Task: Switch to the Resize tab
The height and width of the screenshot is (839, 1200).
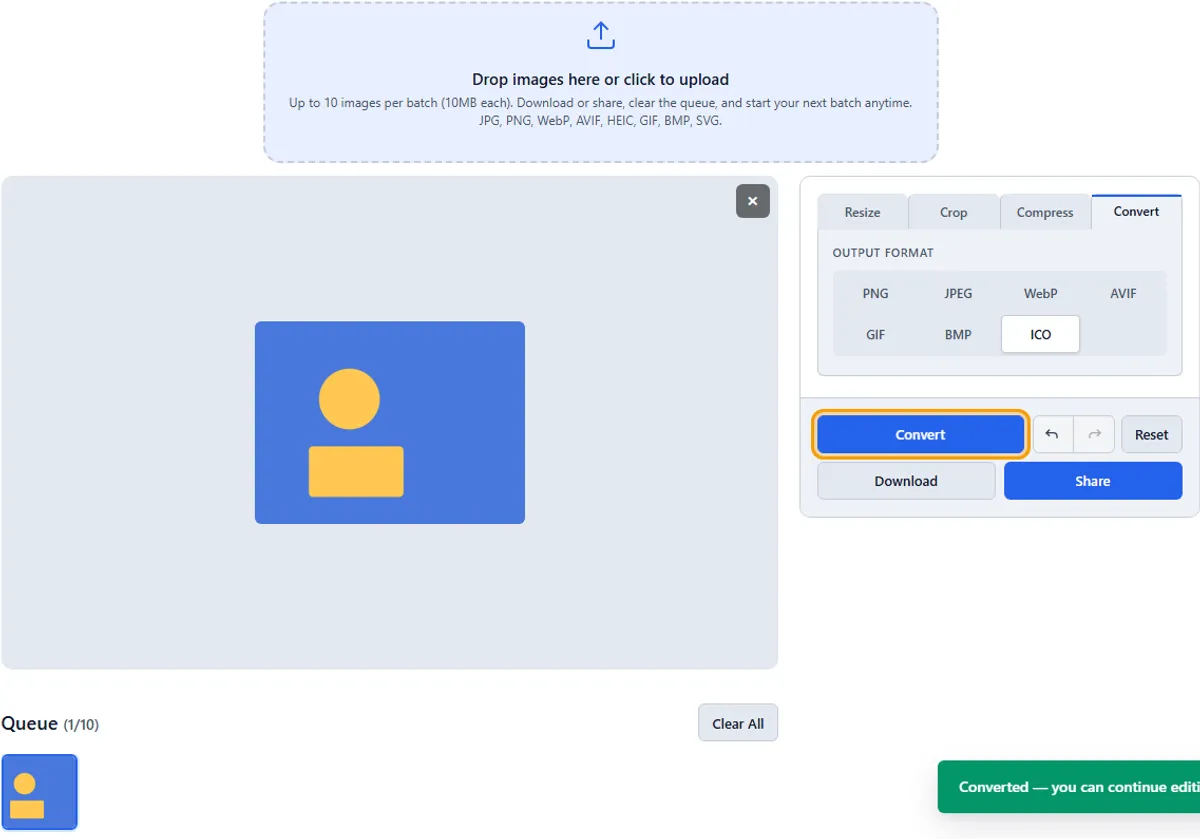Action: (862, 212)
